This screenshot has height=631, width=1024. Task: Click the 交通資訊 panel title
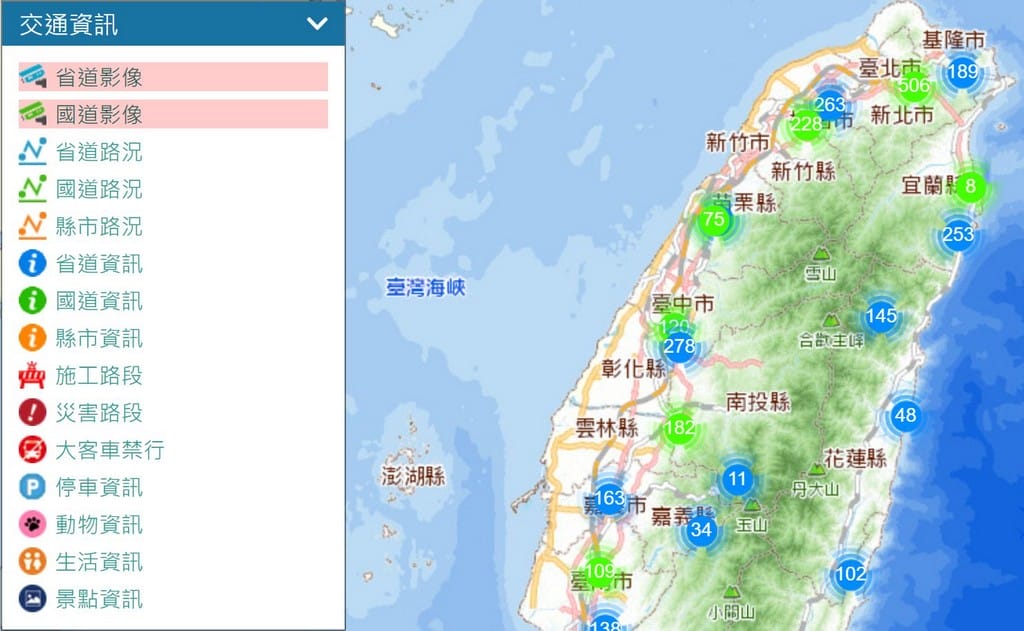pos(69,25)
